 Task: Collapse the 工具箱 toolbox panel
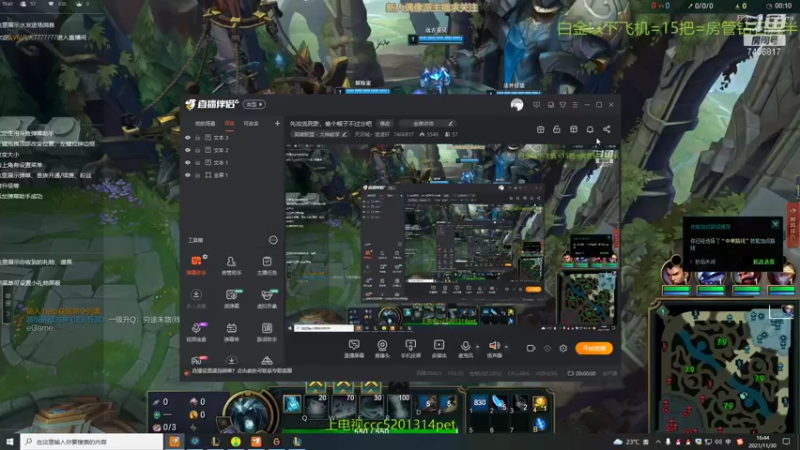click(x=273, y=240)
